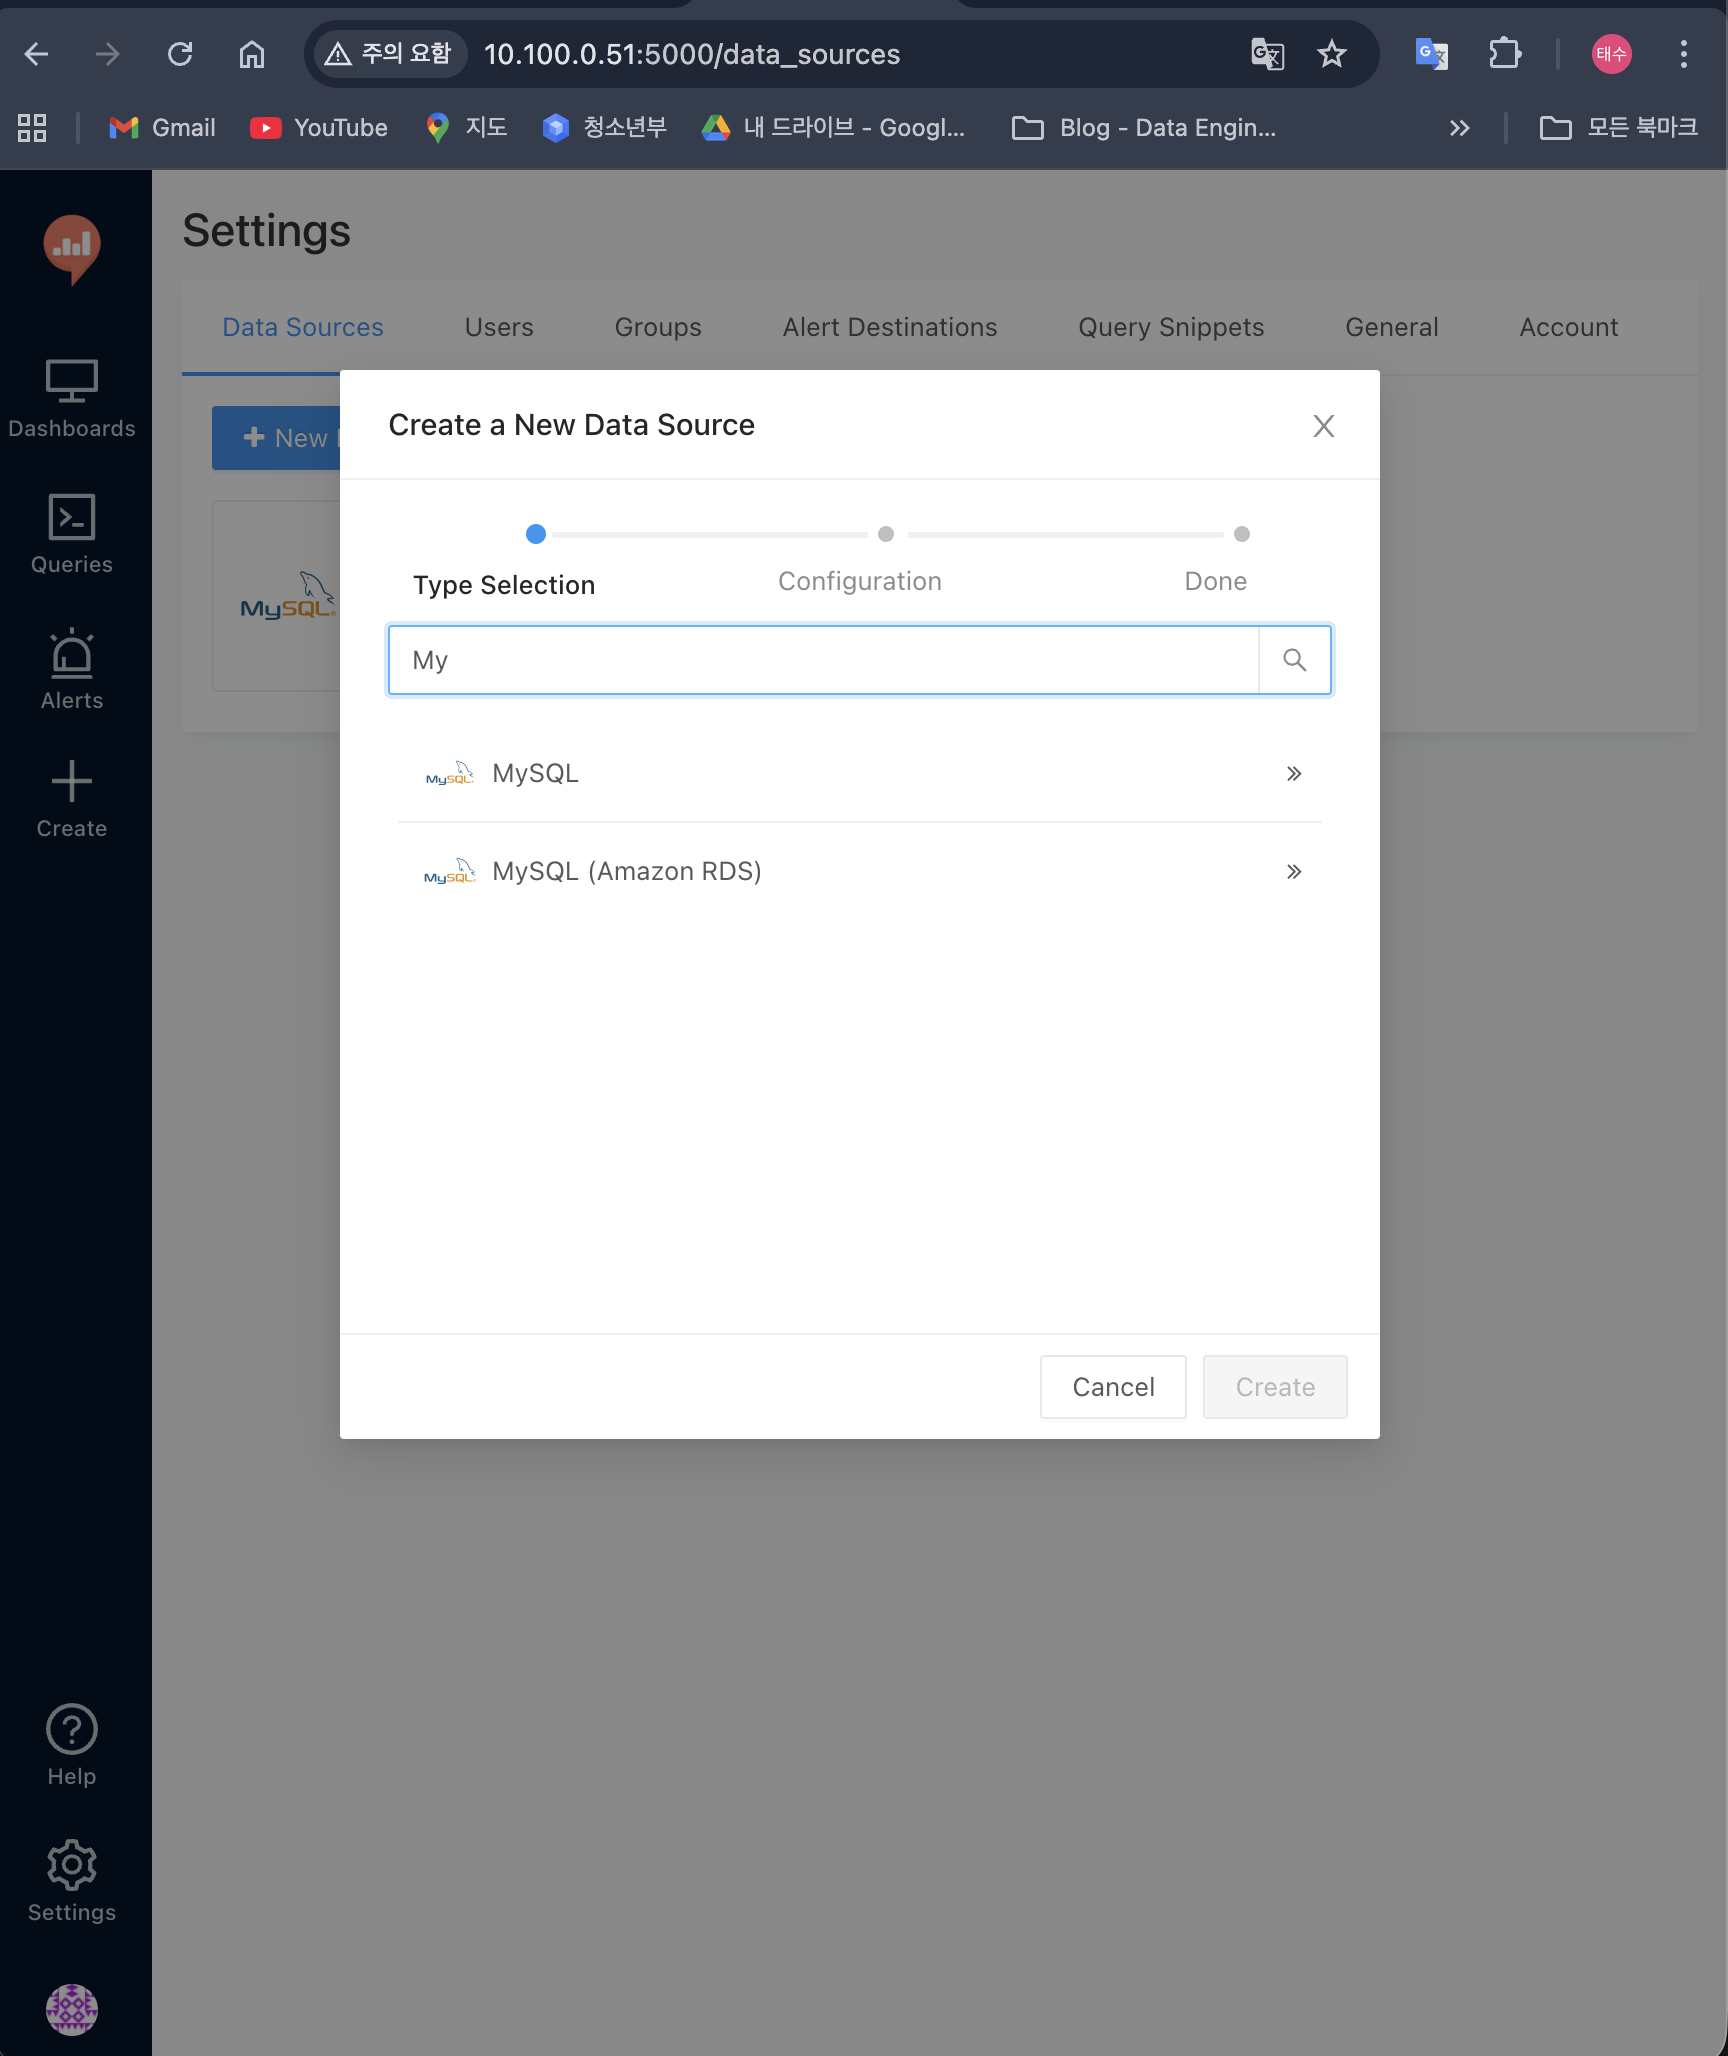Click the search magnifier icon

[1295, 660]
